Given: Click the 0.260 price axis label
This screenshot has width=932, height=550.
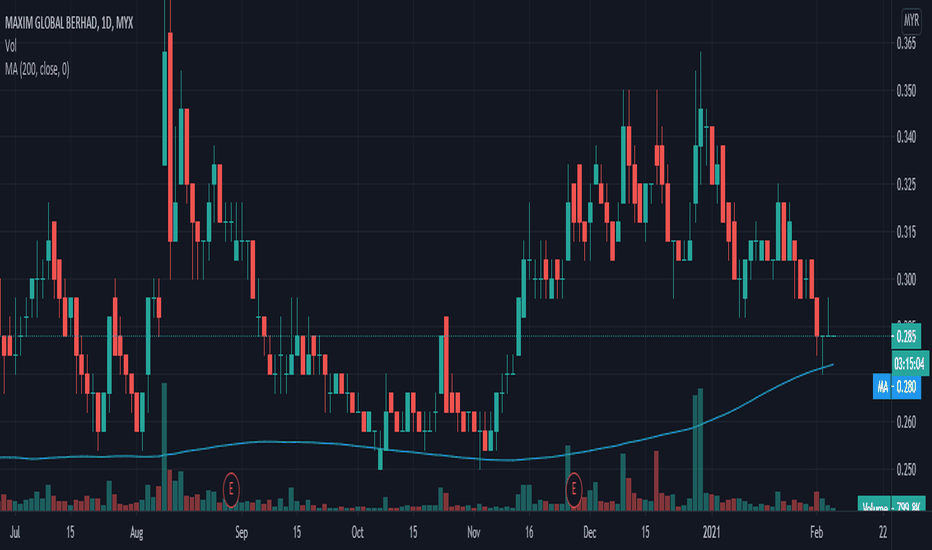Looking at the screenshot, I should tap(906, 422).
